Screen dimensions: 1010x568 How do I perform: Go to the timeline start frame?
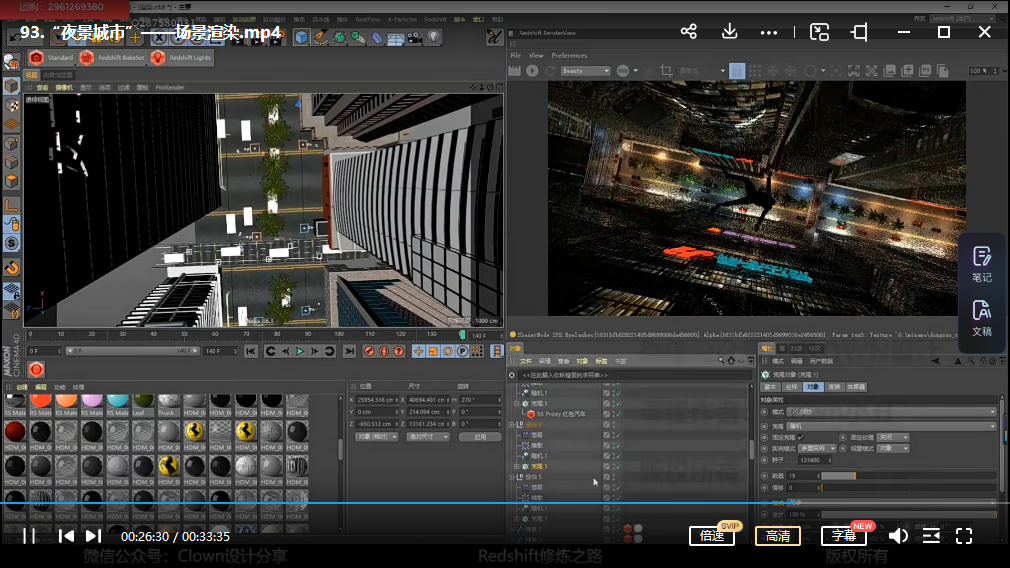pos(251,351)
